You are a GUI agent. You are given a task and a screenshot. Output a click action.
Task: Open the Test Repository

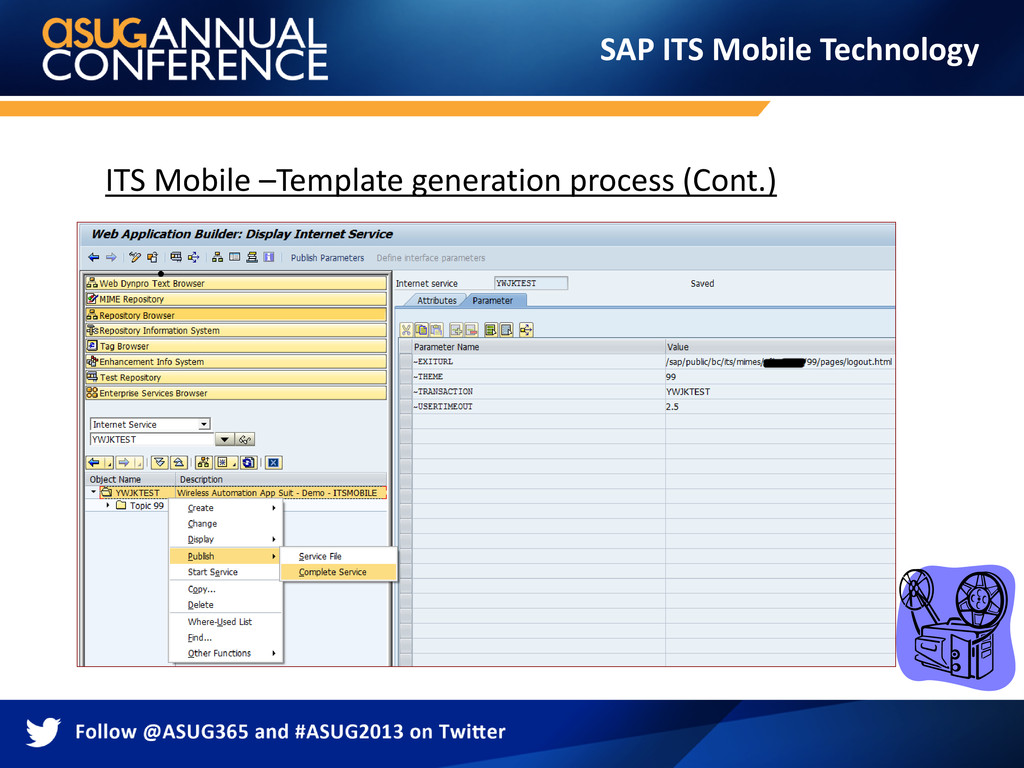(236, 377)
